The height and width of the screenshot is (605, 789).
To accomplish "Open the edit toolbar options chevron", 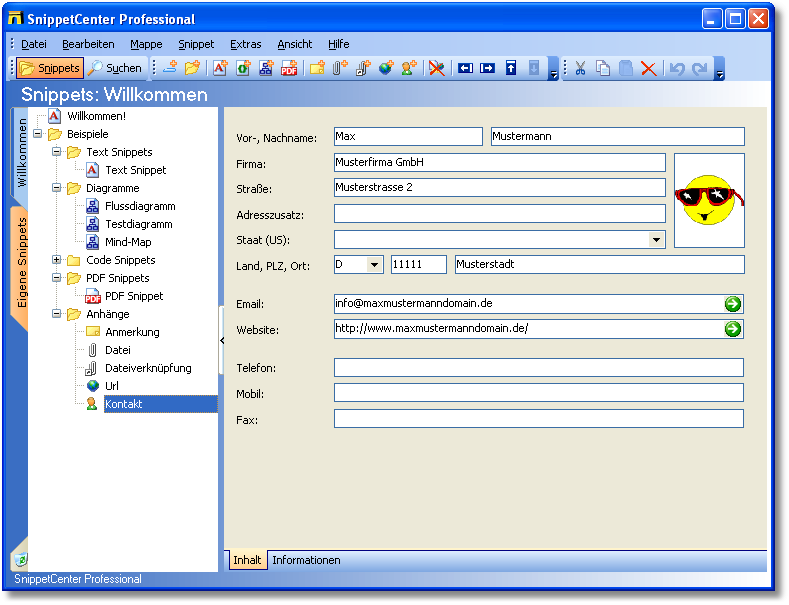I will 720,68.
